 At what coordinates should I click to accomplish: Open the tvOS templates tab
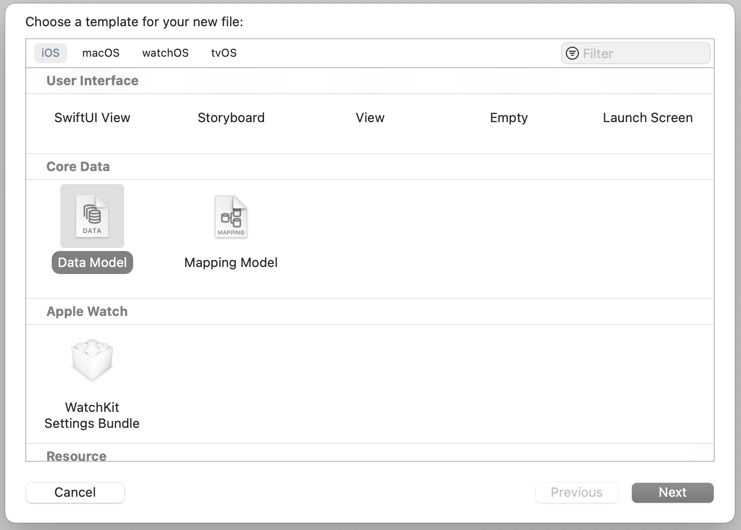(224, 53)
